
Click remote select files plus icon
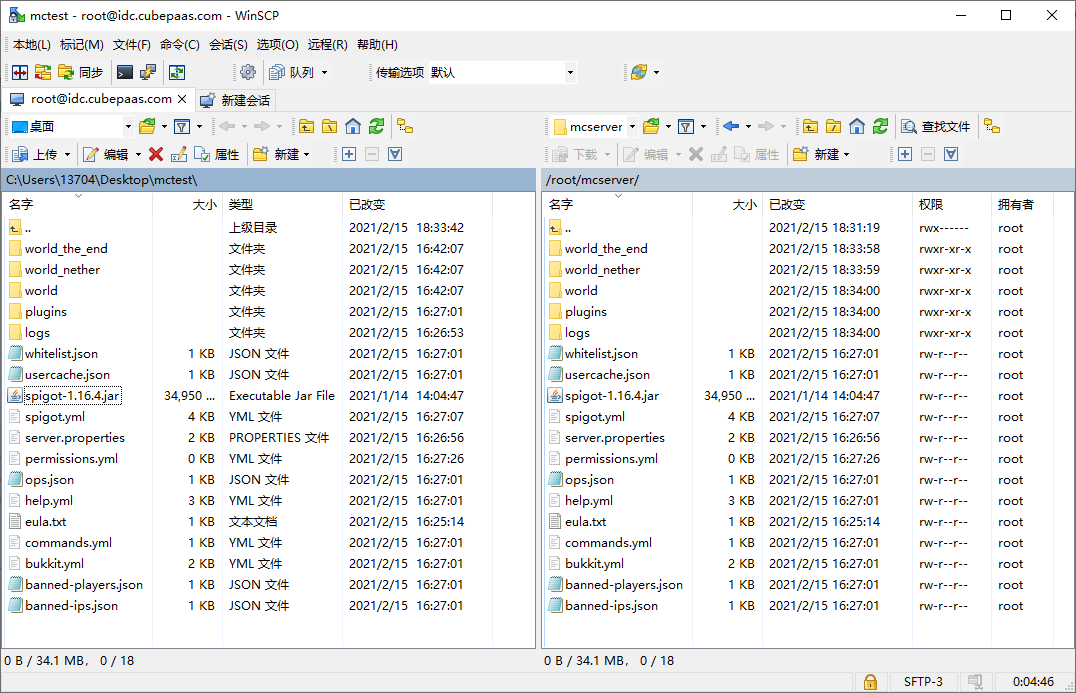(x=904, y=154)
